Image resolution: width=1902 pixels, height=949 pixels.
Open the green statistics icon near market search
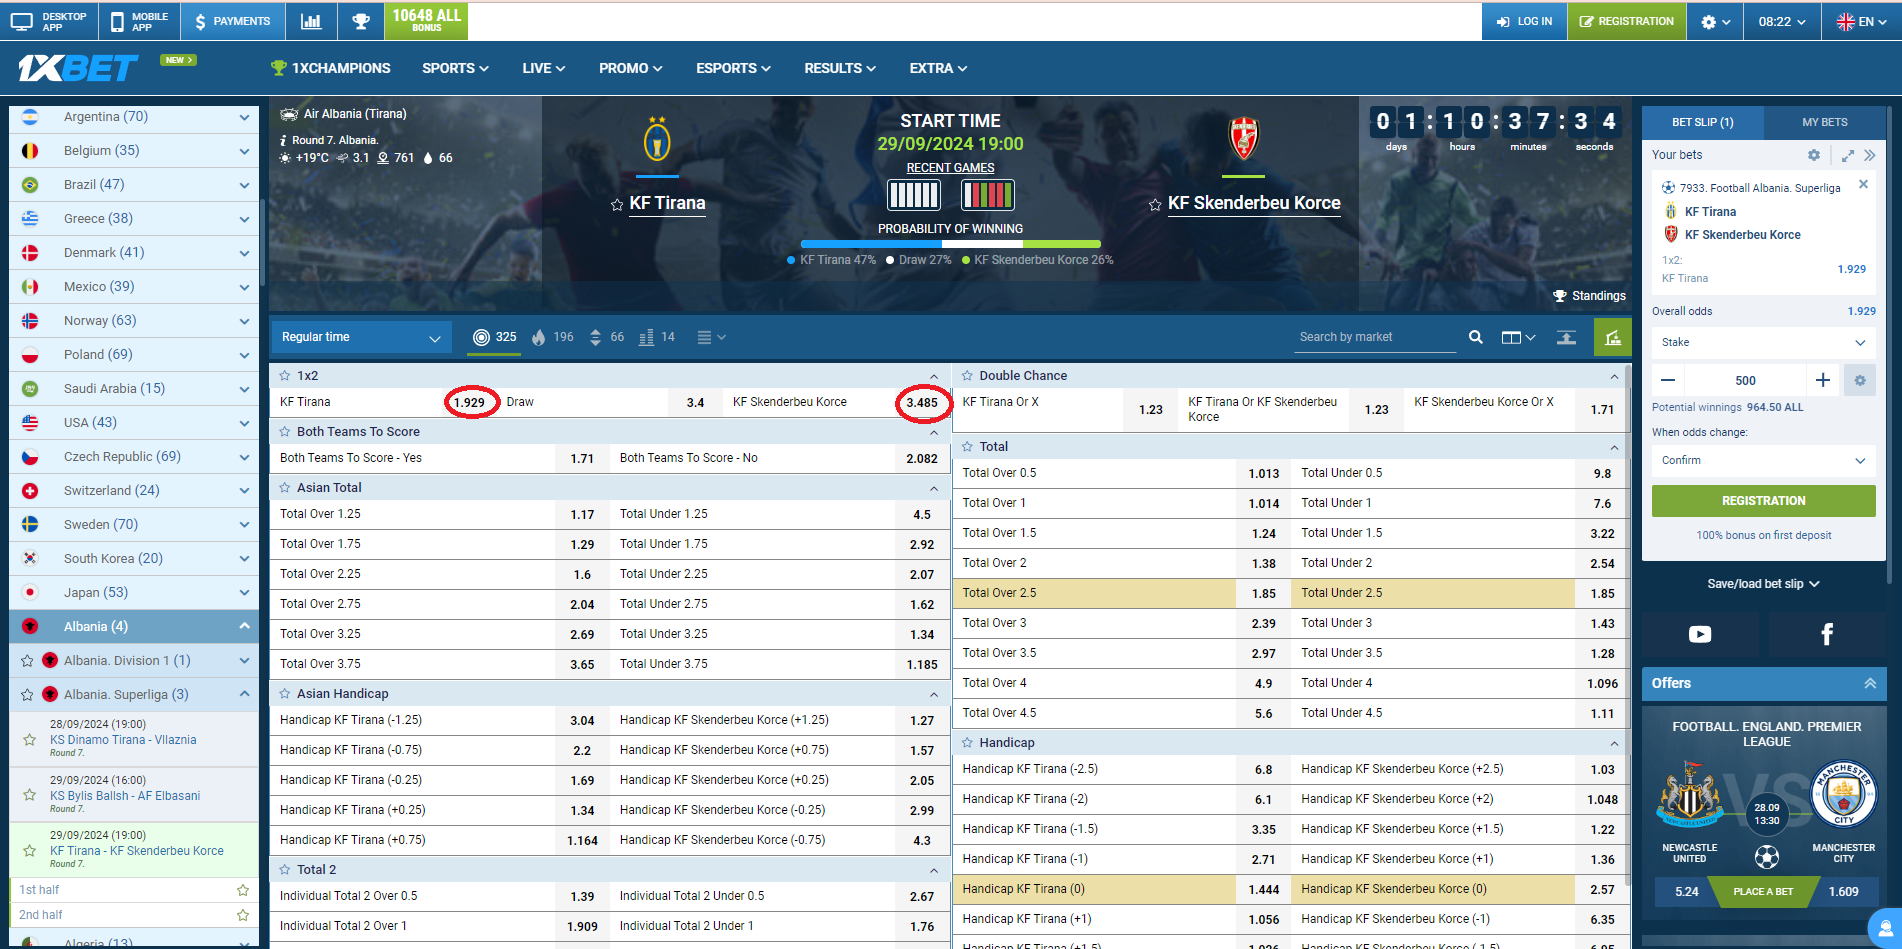coord(1612,338)
